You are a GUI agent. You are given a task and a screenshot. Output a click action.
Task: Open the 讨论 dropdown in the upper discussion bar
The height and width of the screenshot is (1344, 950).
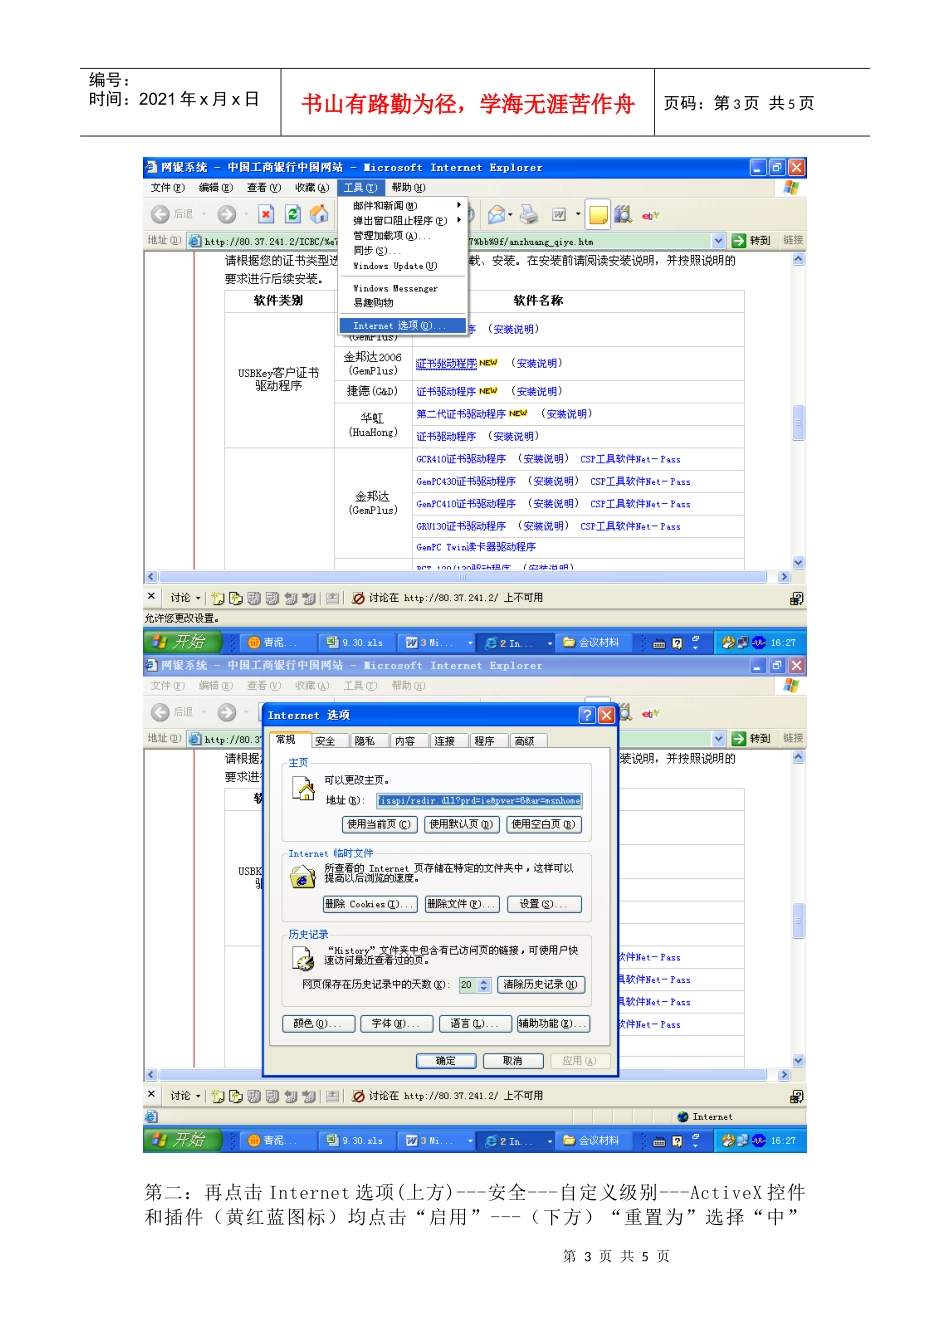coord(186,598)
